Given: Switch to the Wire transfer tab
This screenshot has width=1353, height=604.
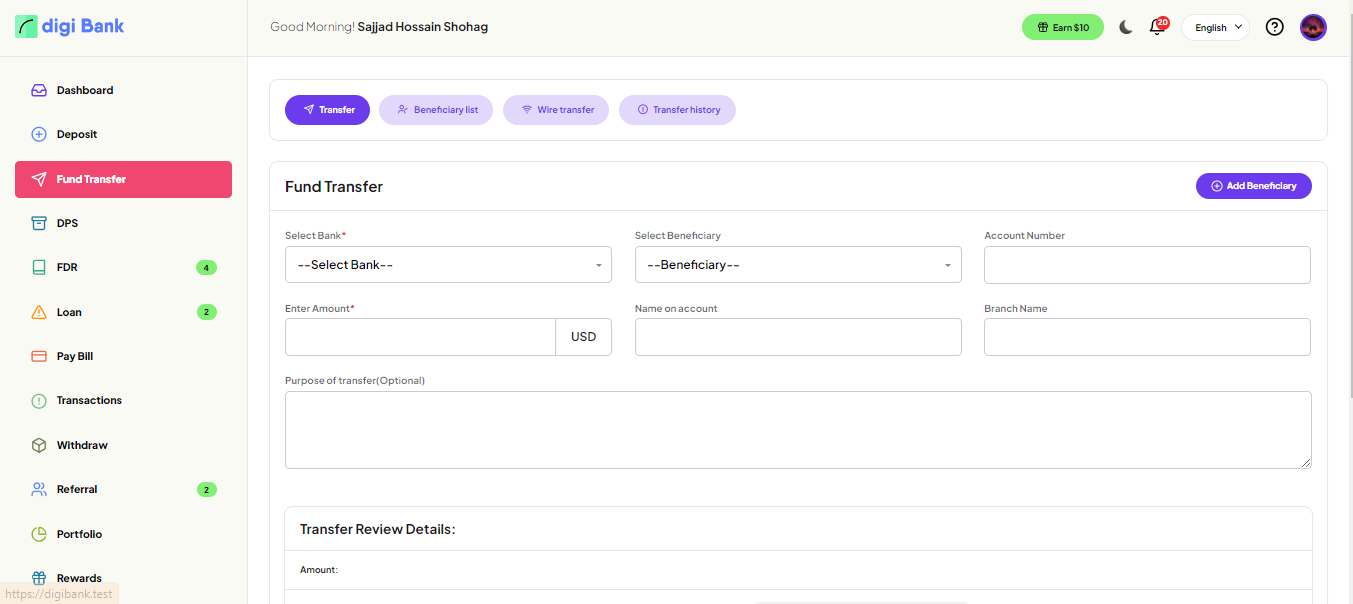Looking at the screenshot, I should 556,110.
